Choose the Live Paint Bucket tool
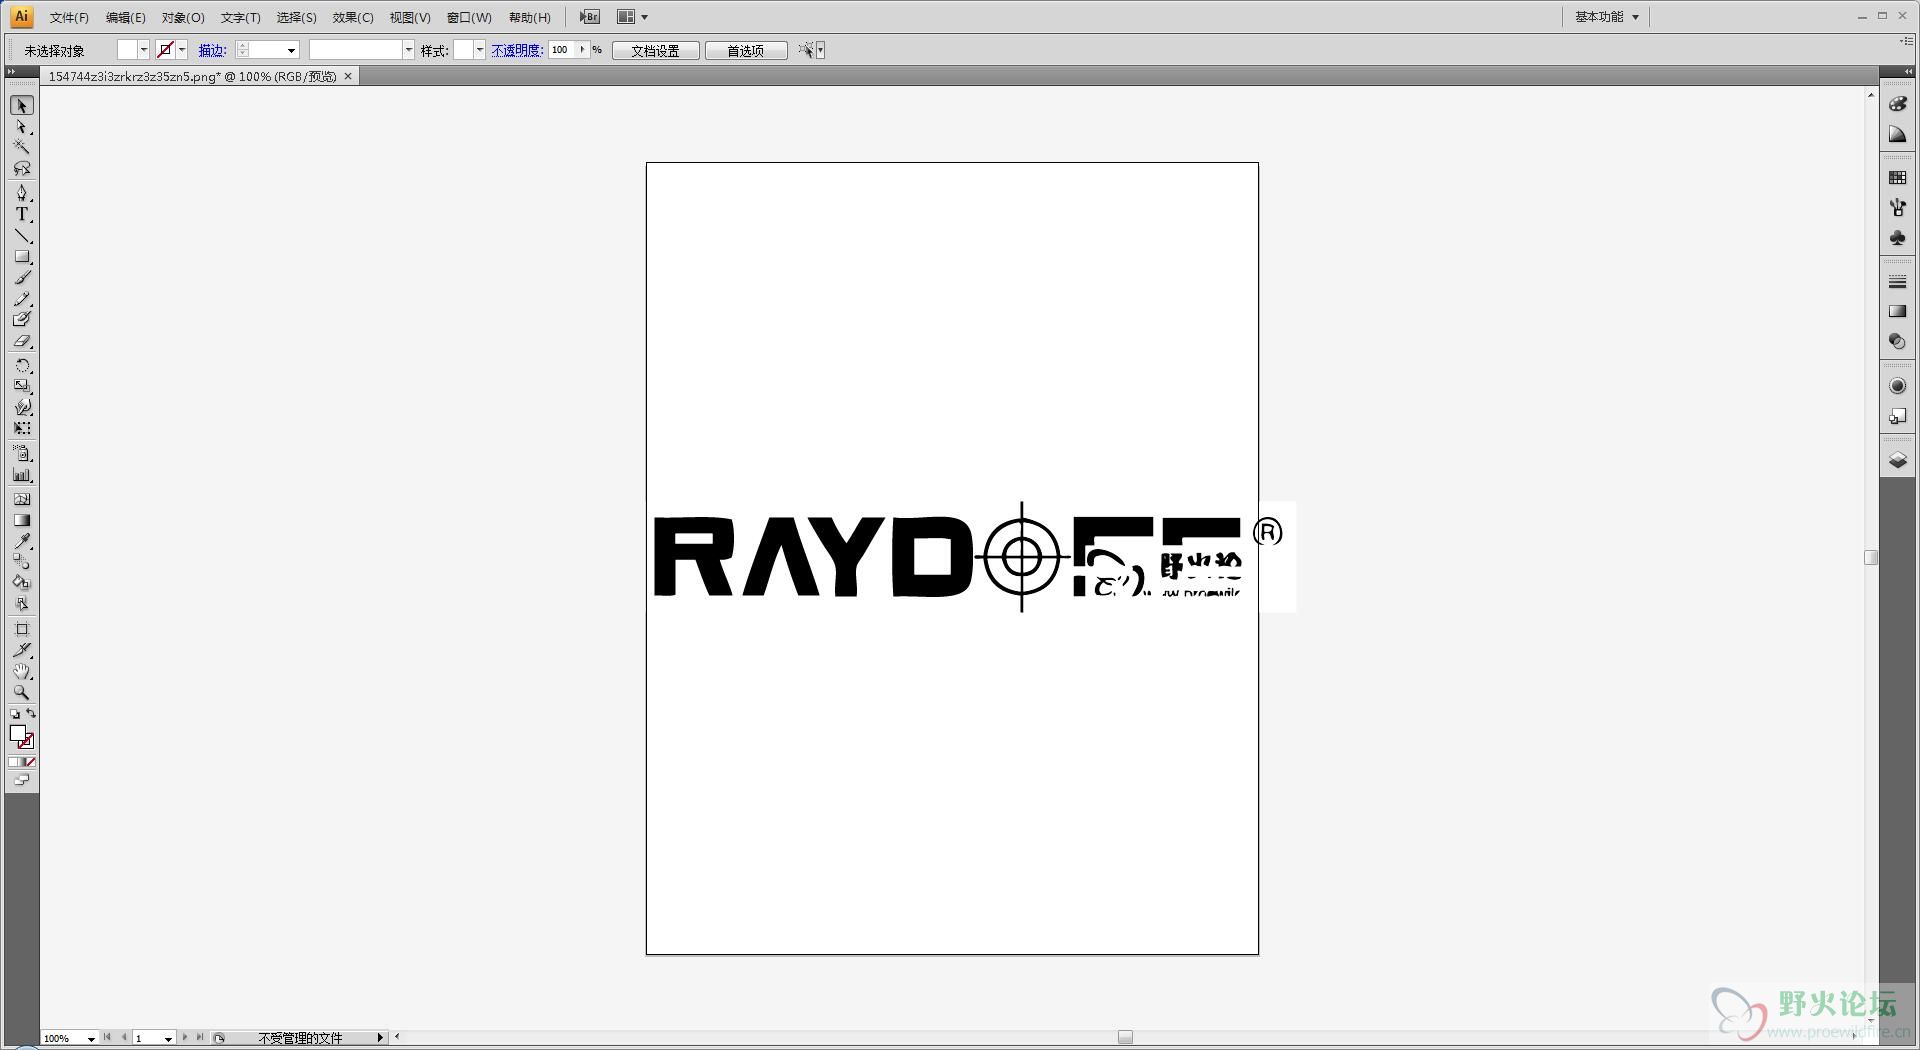The width and height of the screenshot is (1920, 1050). [x=22, y=583]
